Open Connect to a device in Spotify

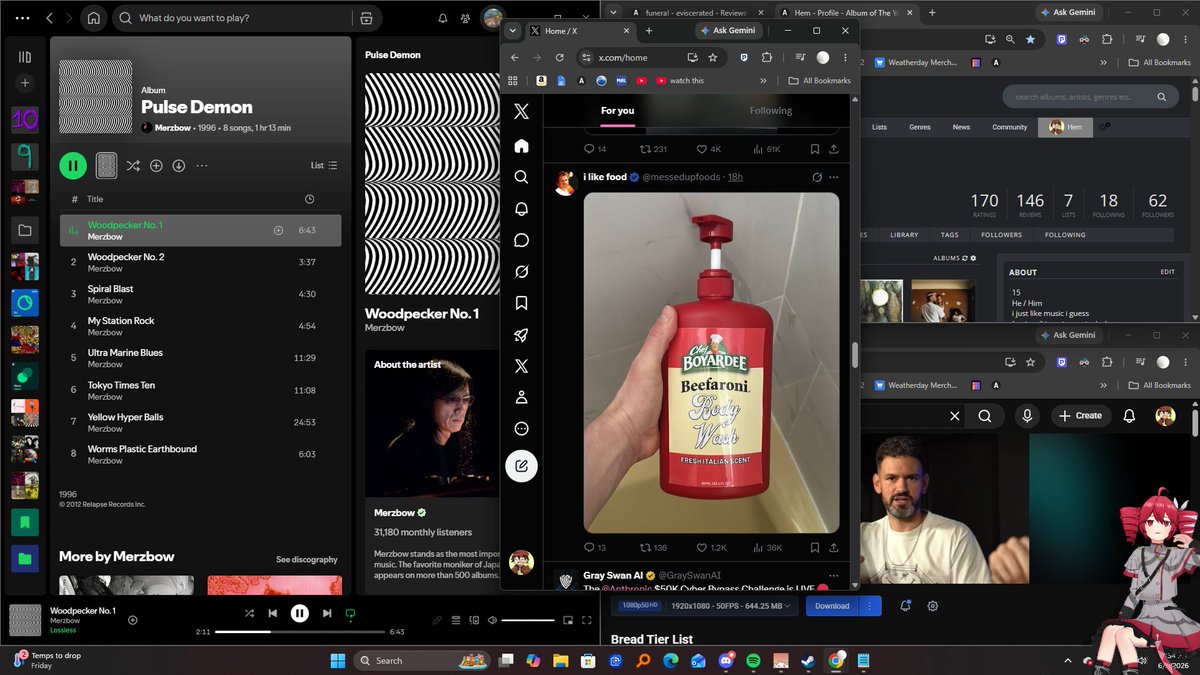point(473,621)
